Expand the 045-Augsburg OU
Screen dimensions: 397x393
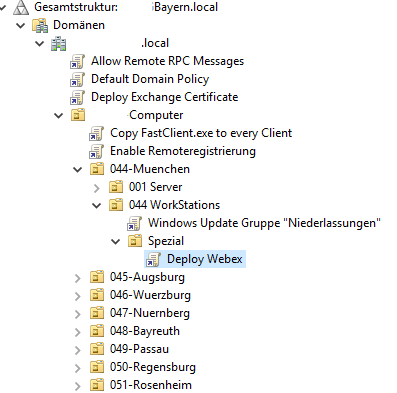tap(78, 278)
